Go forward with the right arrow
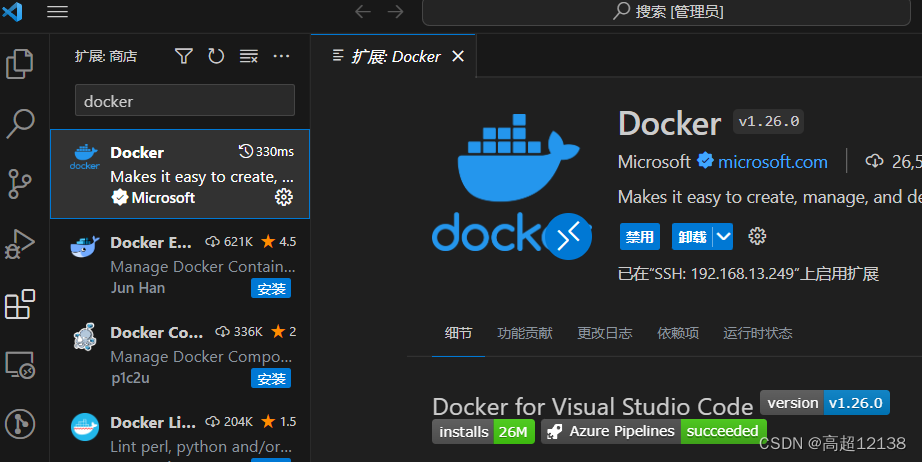The image size is (922, 462). click(x=396, y=11)
